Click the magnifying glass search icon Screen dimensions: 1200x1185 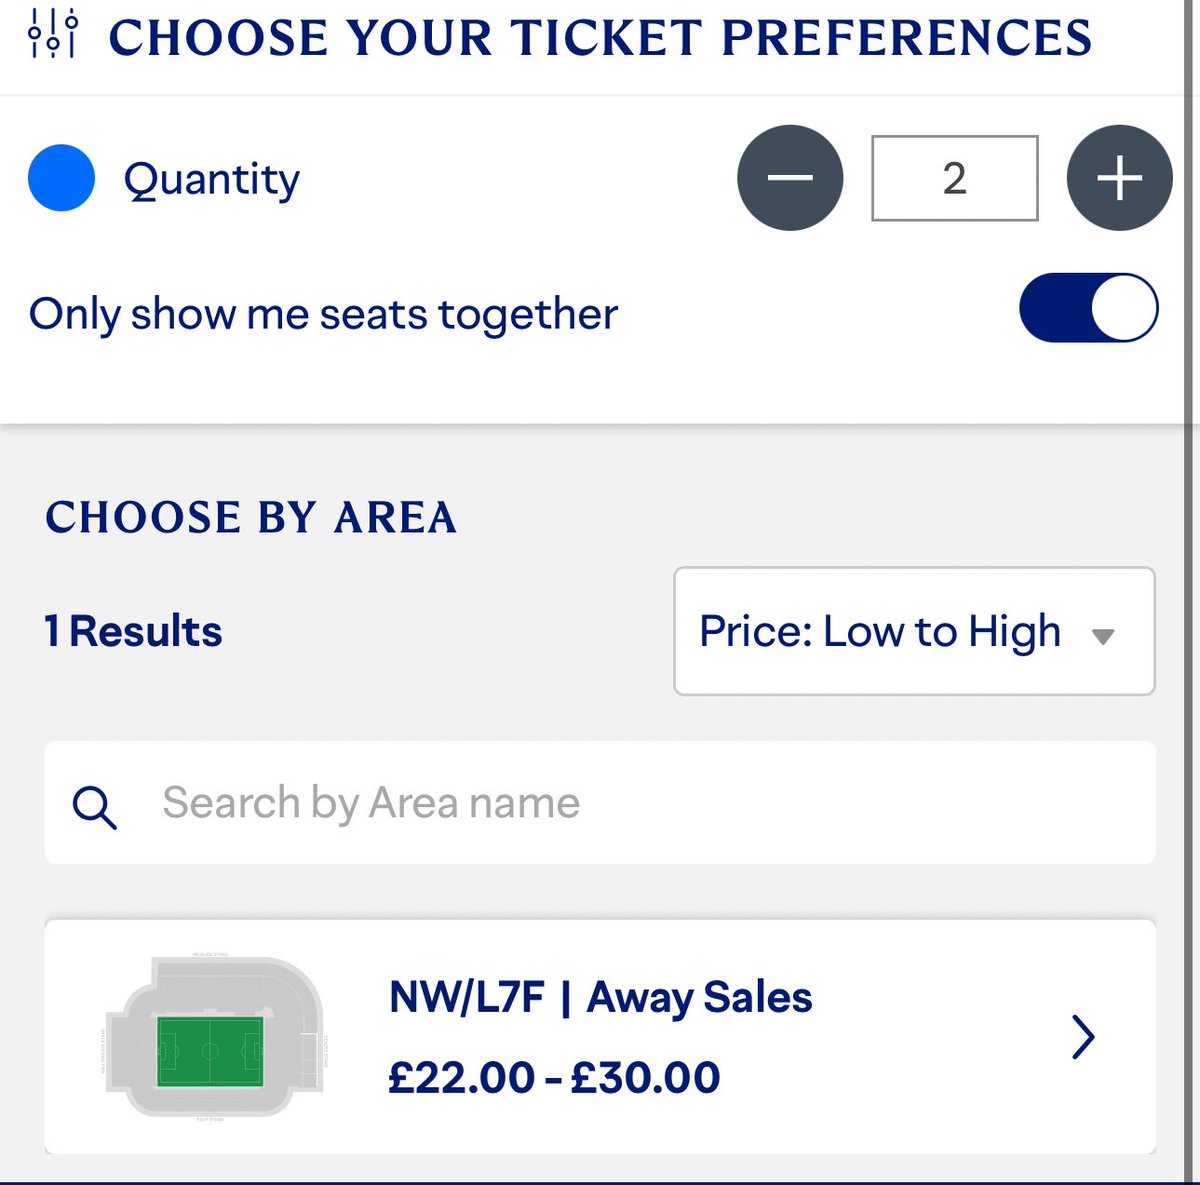coord(94,806)
